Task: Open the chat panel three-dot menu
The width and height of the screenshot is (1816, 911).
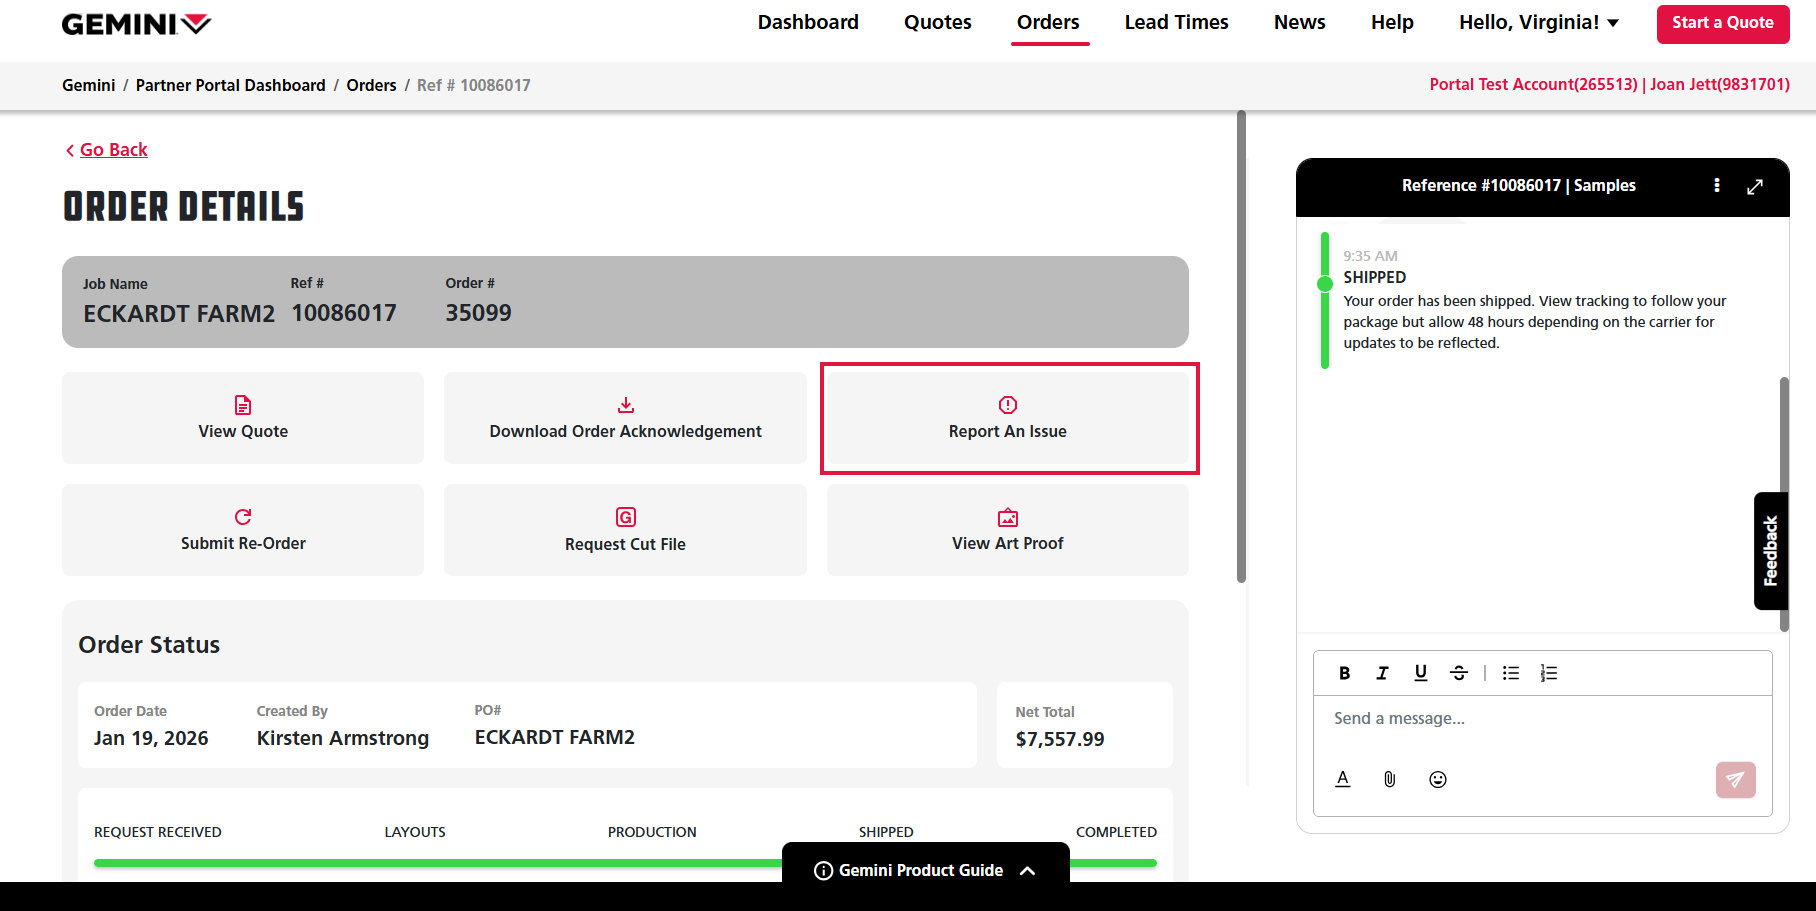Action: click(x=1717, y=186)
